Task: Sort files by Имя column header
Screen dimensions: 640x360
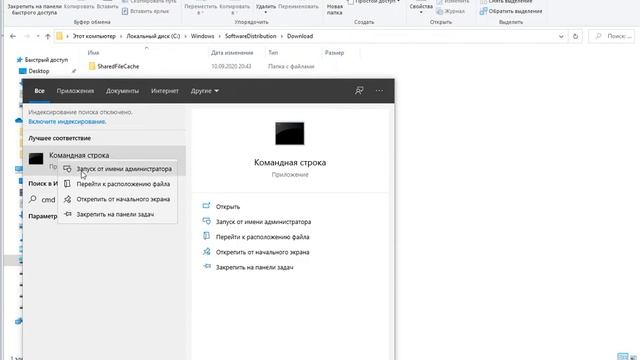Action: tap(93, 53)
